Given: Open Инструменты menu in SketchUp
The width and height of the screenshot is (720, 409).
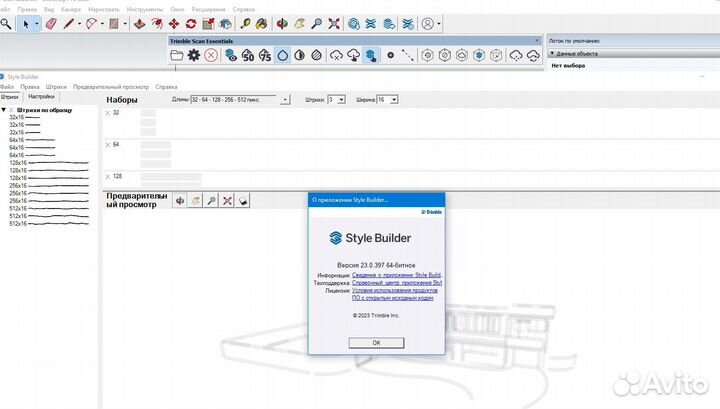Looking at the screenshot, I should 145,9.
